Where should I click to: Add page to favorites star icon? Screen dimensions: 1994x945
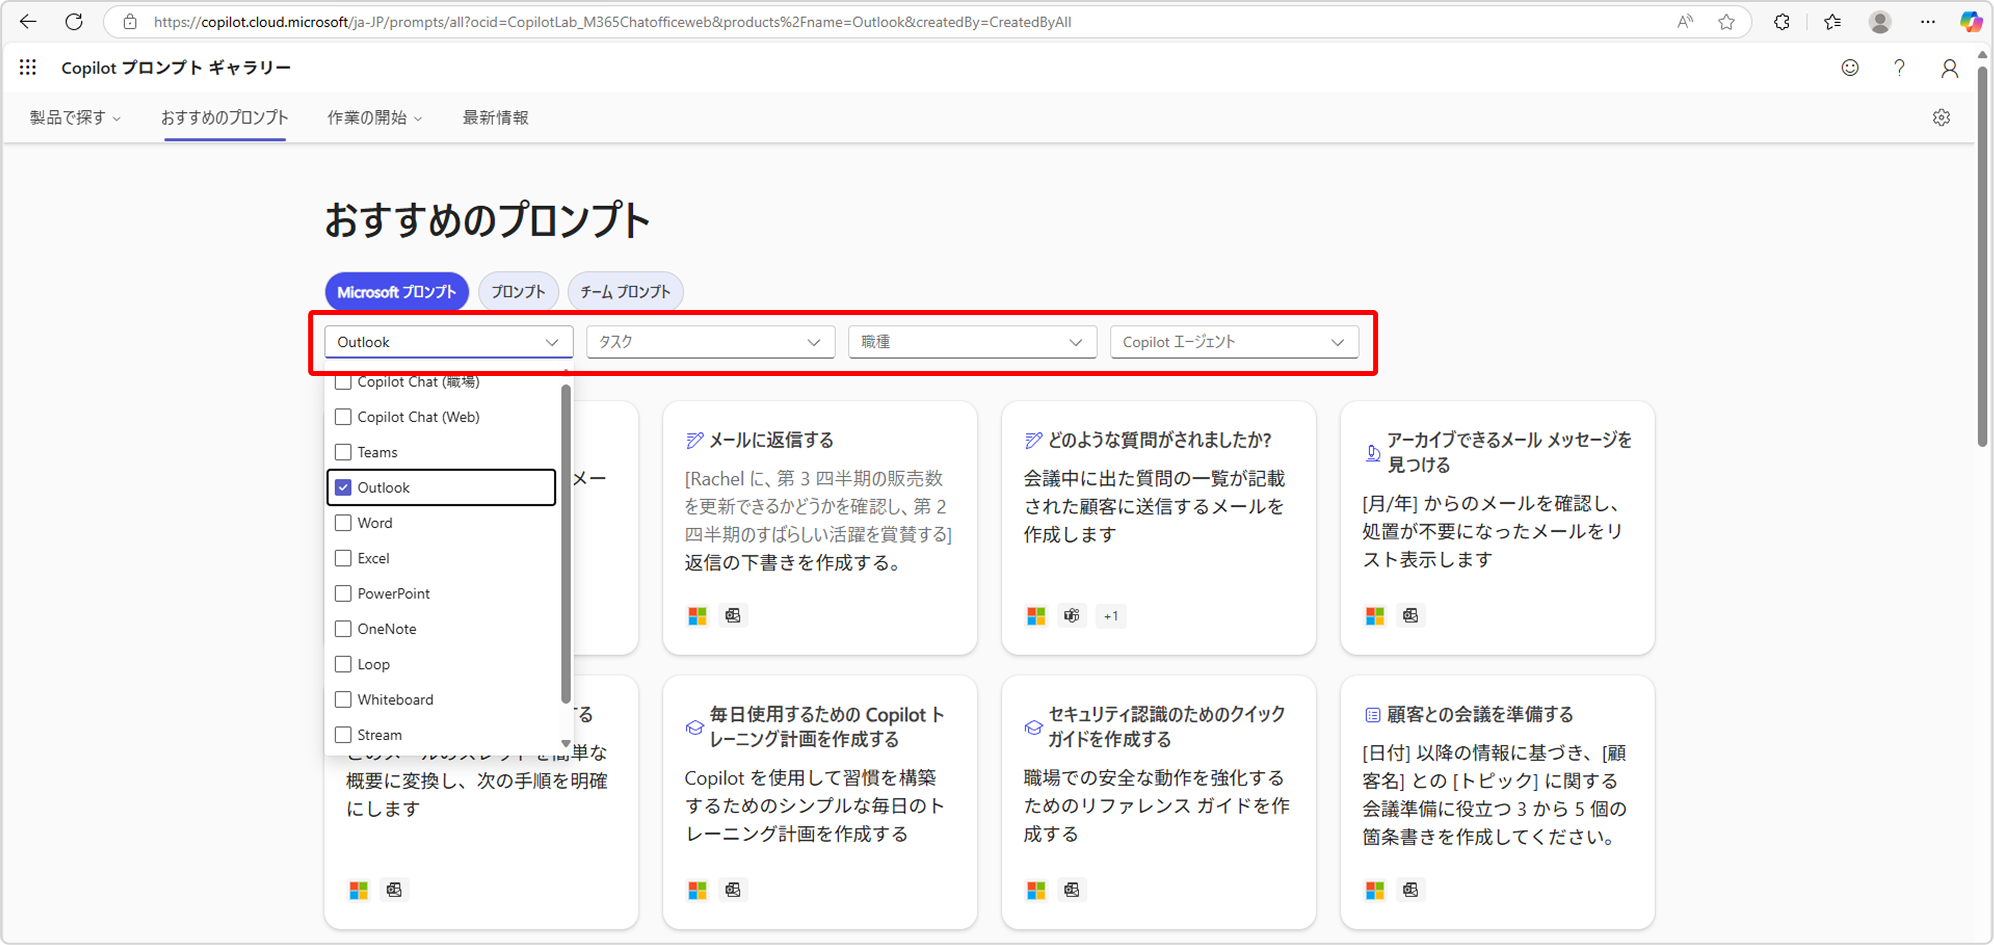tap(1726, 22)
